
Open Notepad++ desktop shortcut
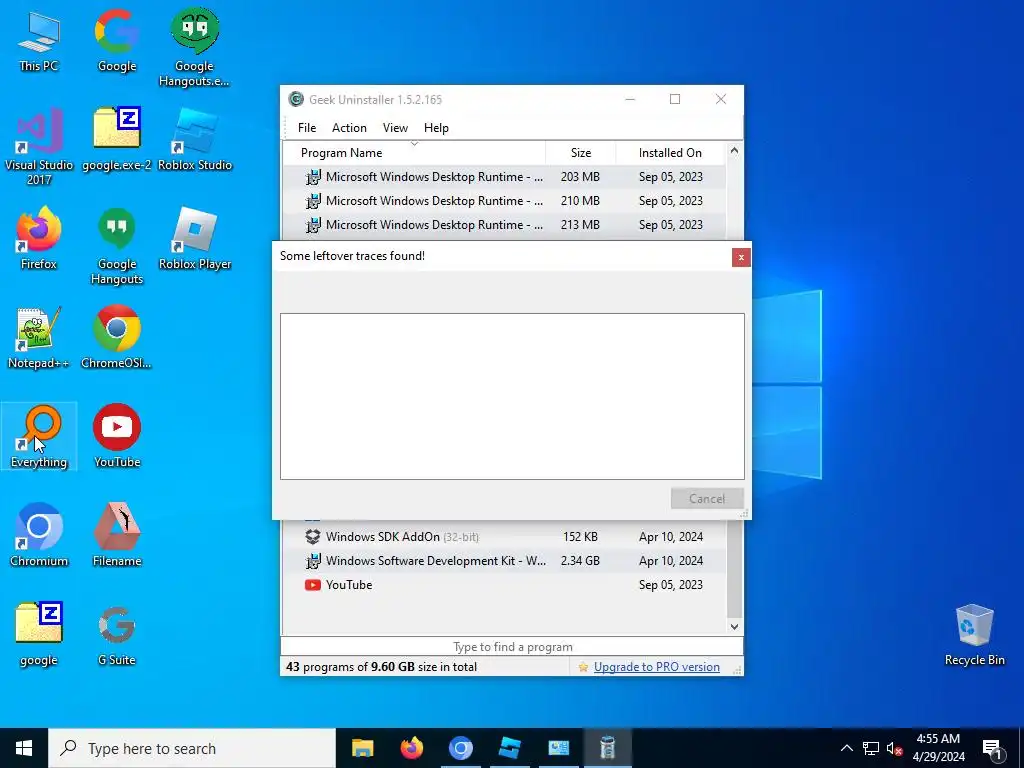tap(39, 338)
